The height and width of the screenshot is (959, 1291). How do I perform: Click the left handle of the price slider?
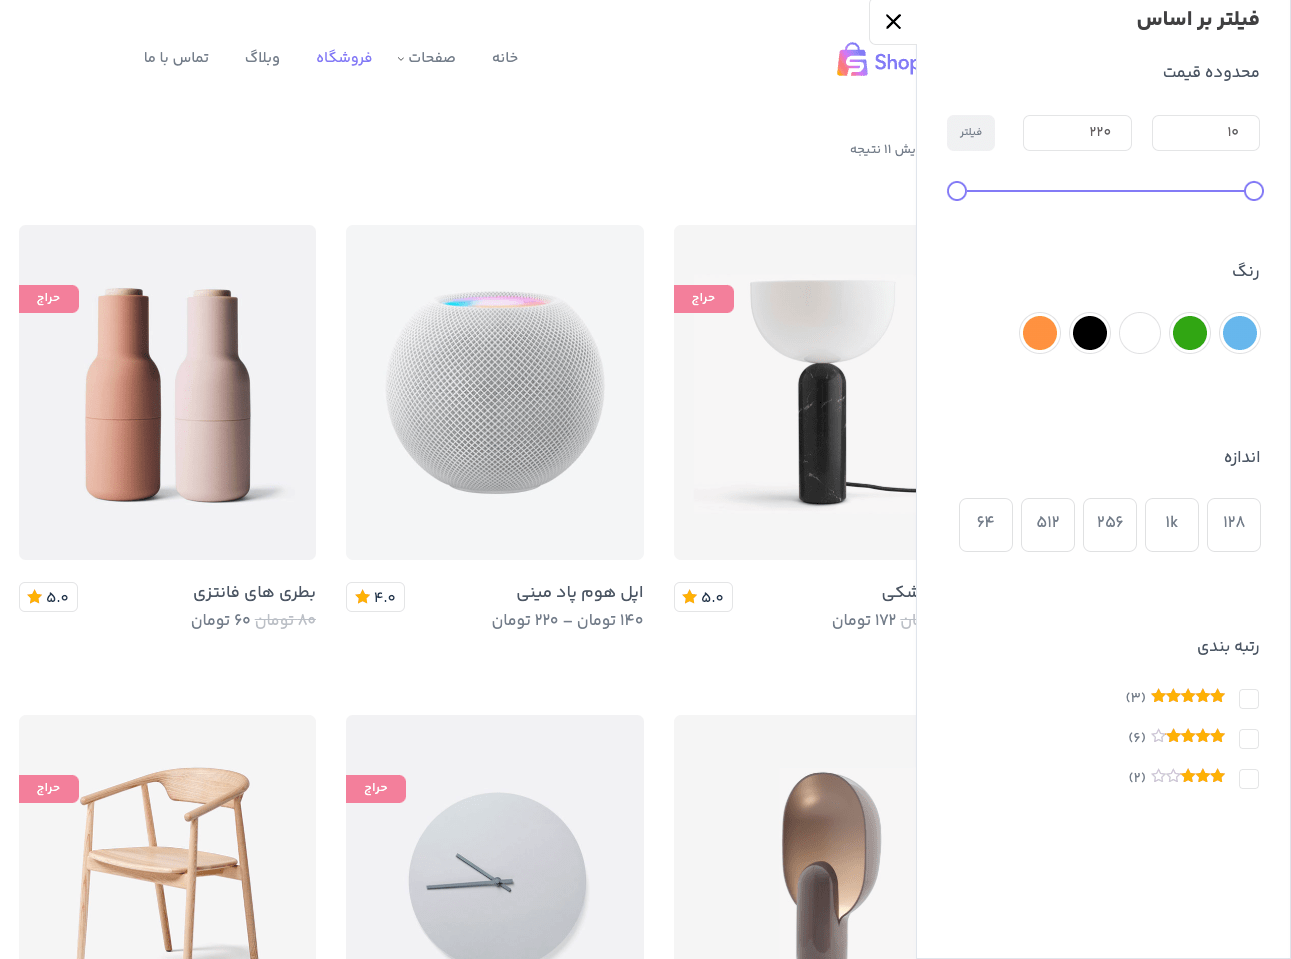click(957, 191)
